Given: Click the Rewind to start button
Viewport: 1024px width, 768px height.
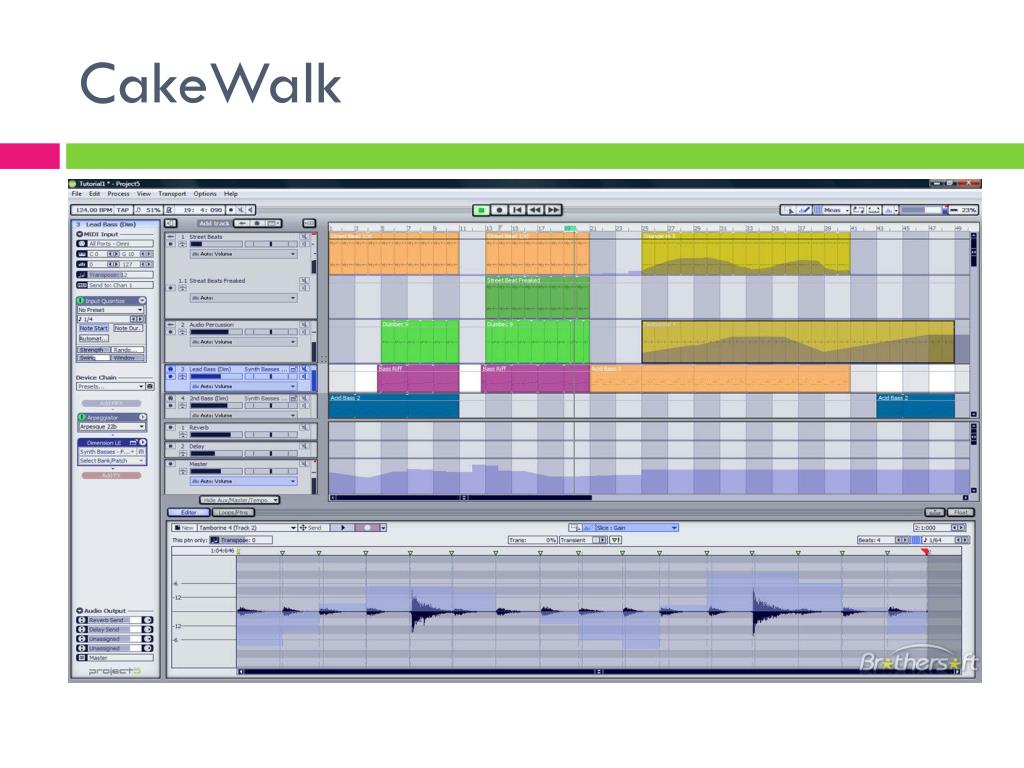Looking at the screenshot, I should pos(517,210).
